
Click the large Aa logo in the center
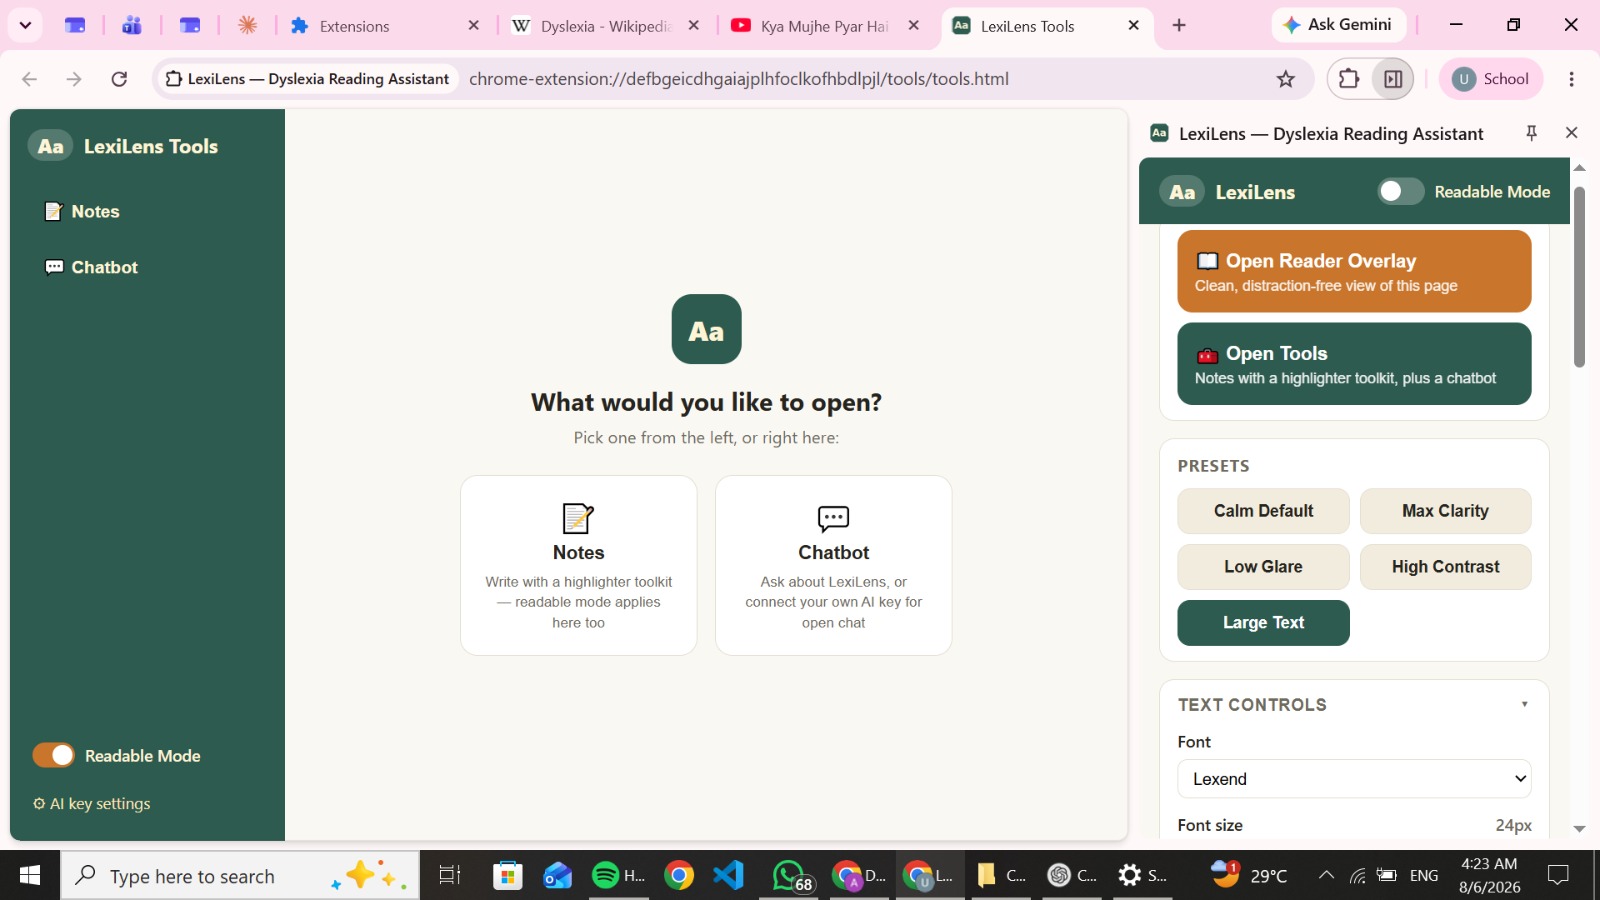point(706,329)
